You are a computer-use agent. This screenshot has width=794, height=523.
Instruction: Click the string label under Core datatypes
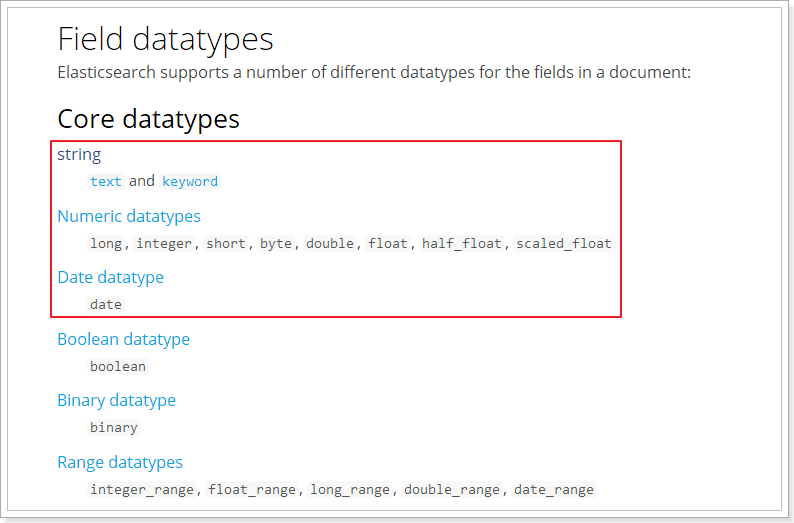point(79,154)
